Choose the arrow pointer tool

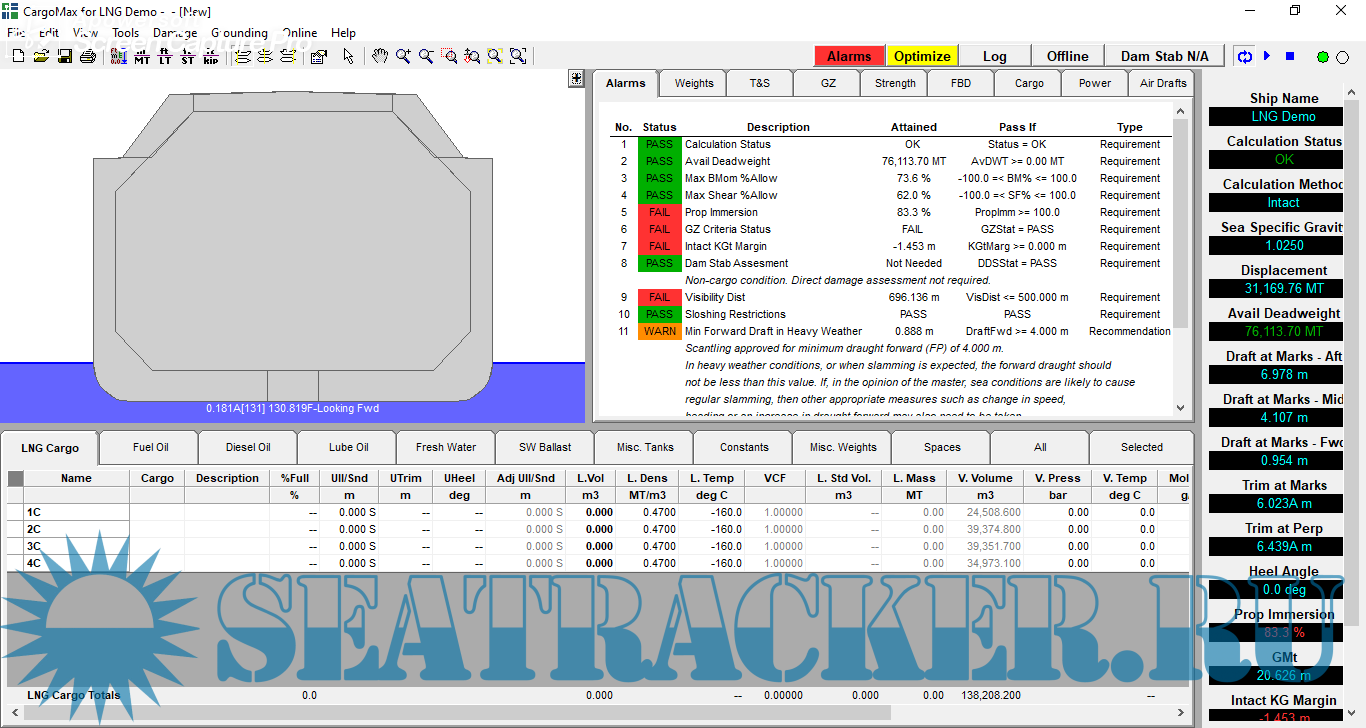(348, 57)
